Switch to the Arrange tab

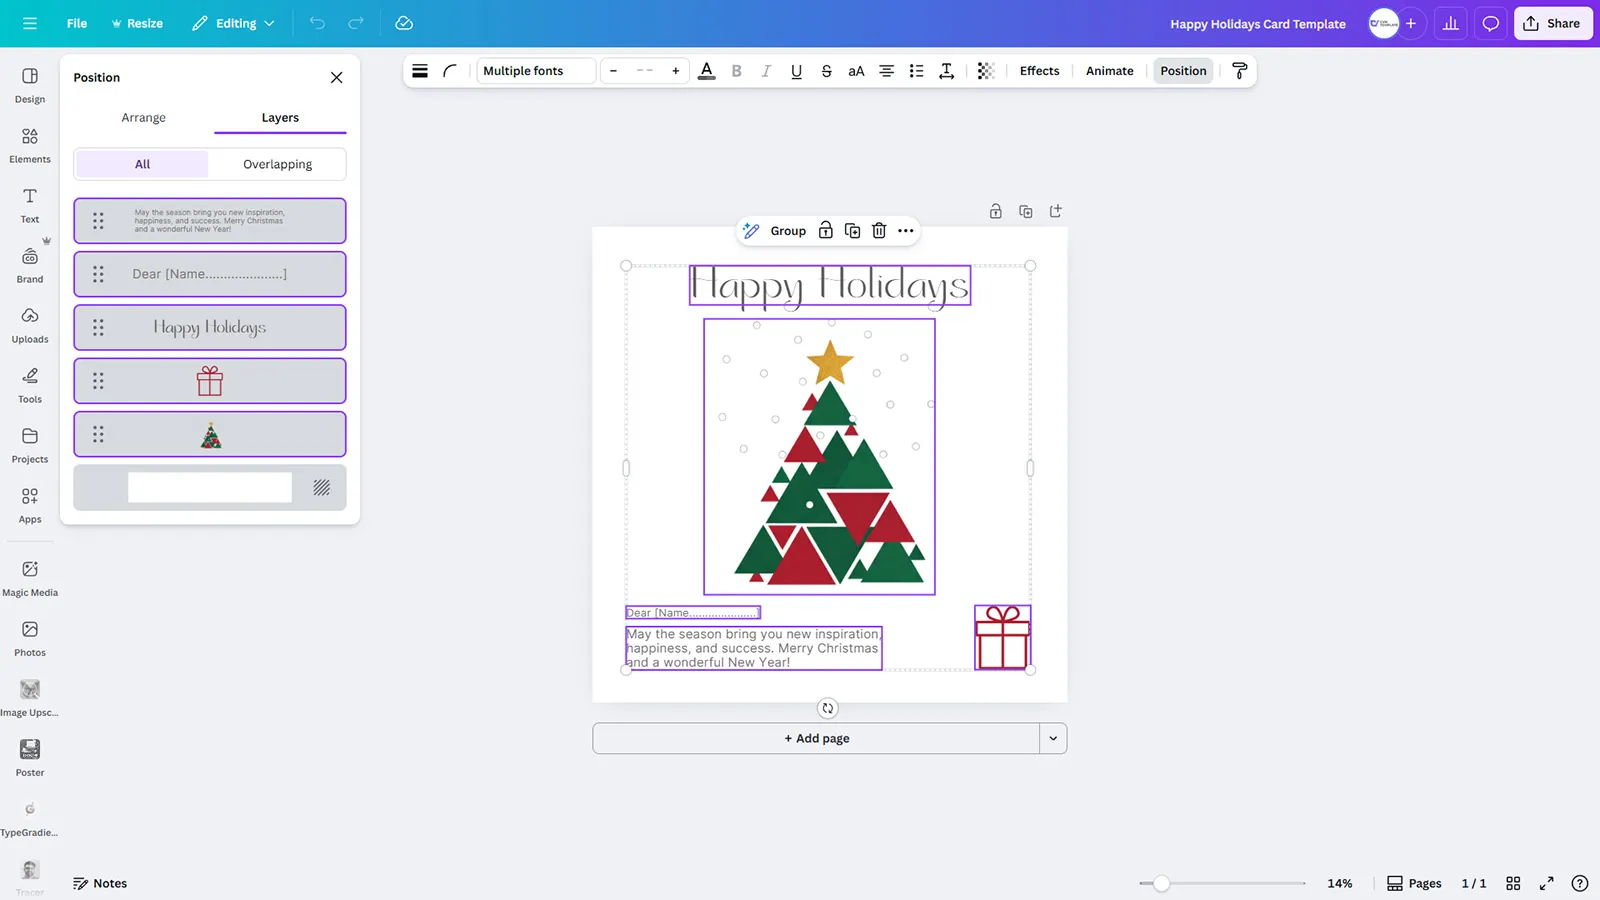(x=143, y=117)
